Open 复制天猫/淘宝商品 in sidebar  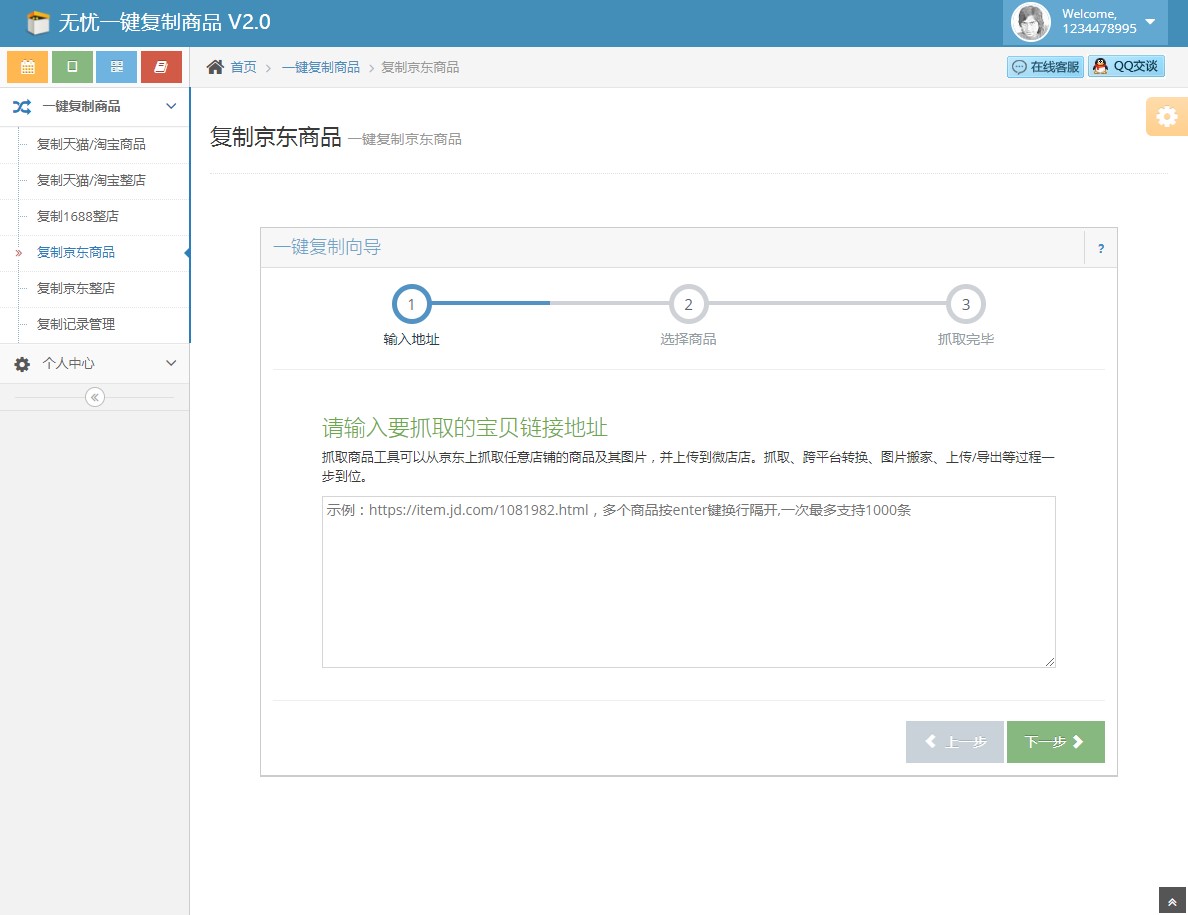(91, 144)
